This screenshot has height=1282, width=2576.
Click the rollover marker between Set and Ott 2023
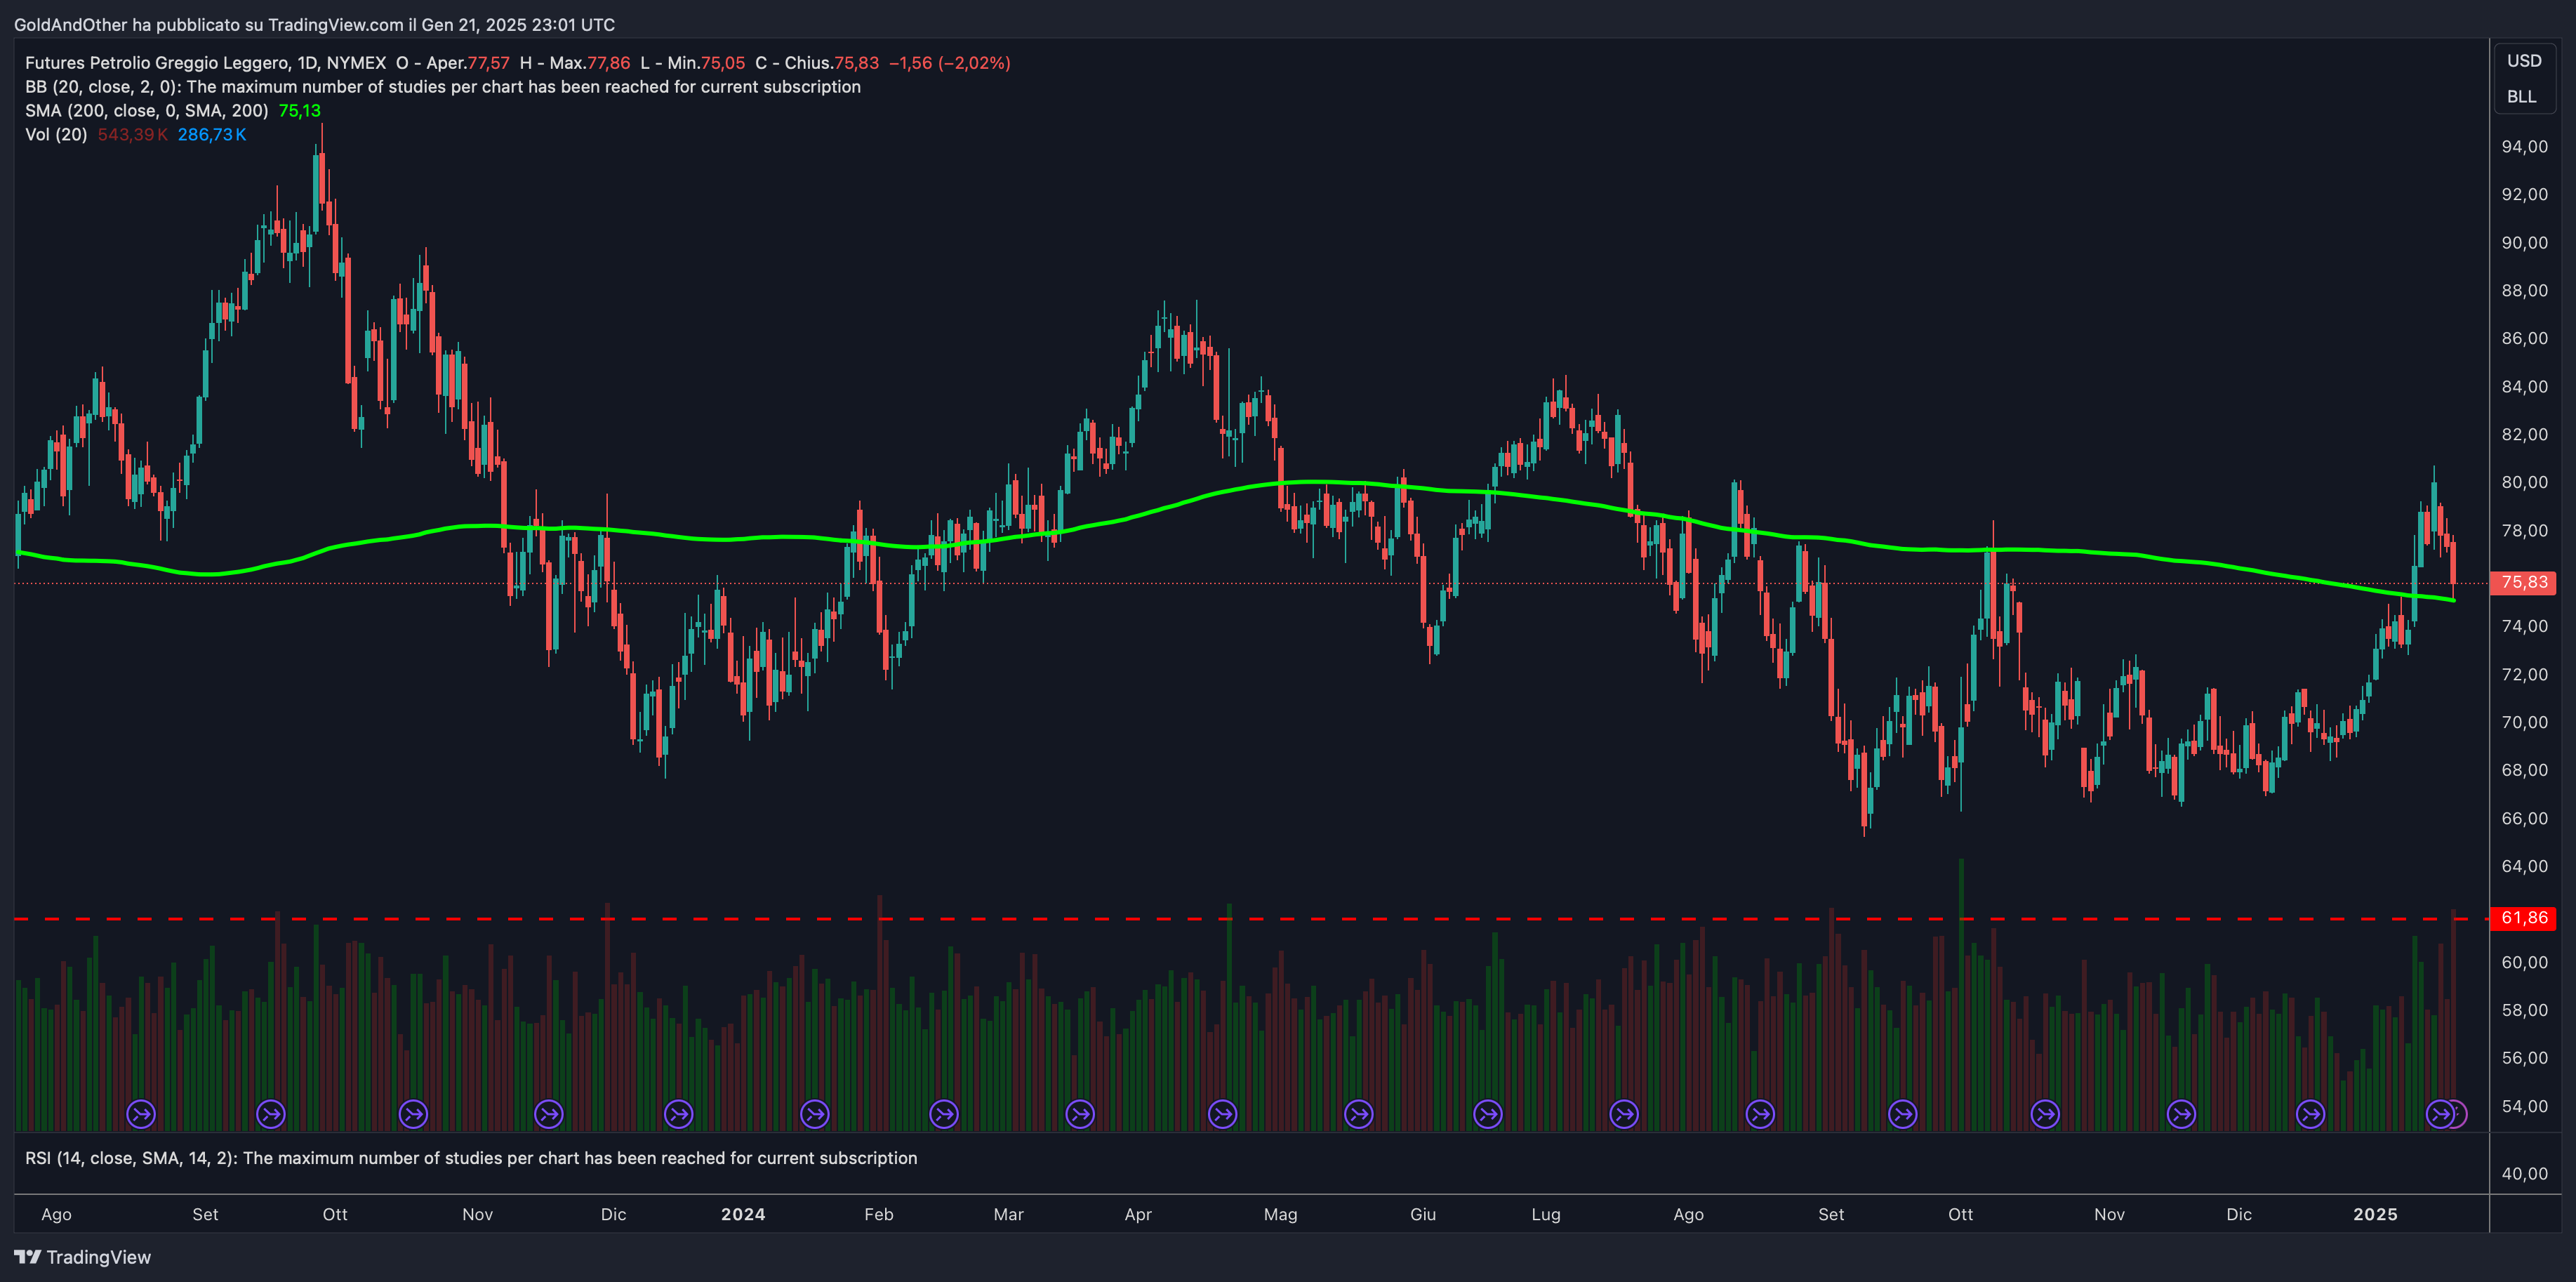[271, 1113]
